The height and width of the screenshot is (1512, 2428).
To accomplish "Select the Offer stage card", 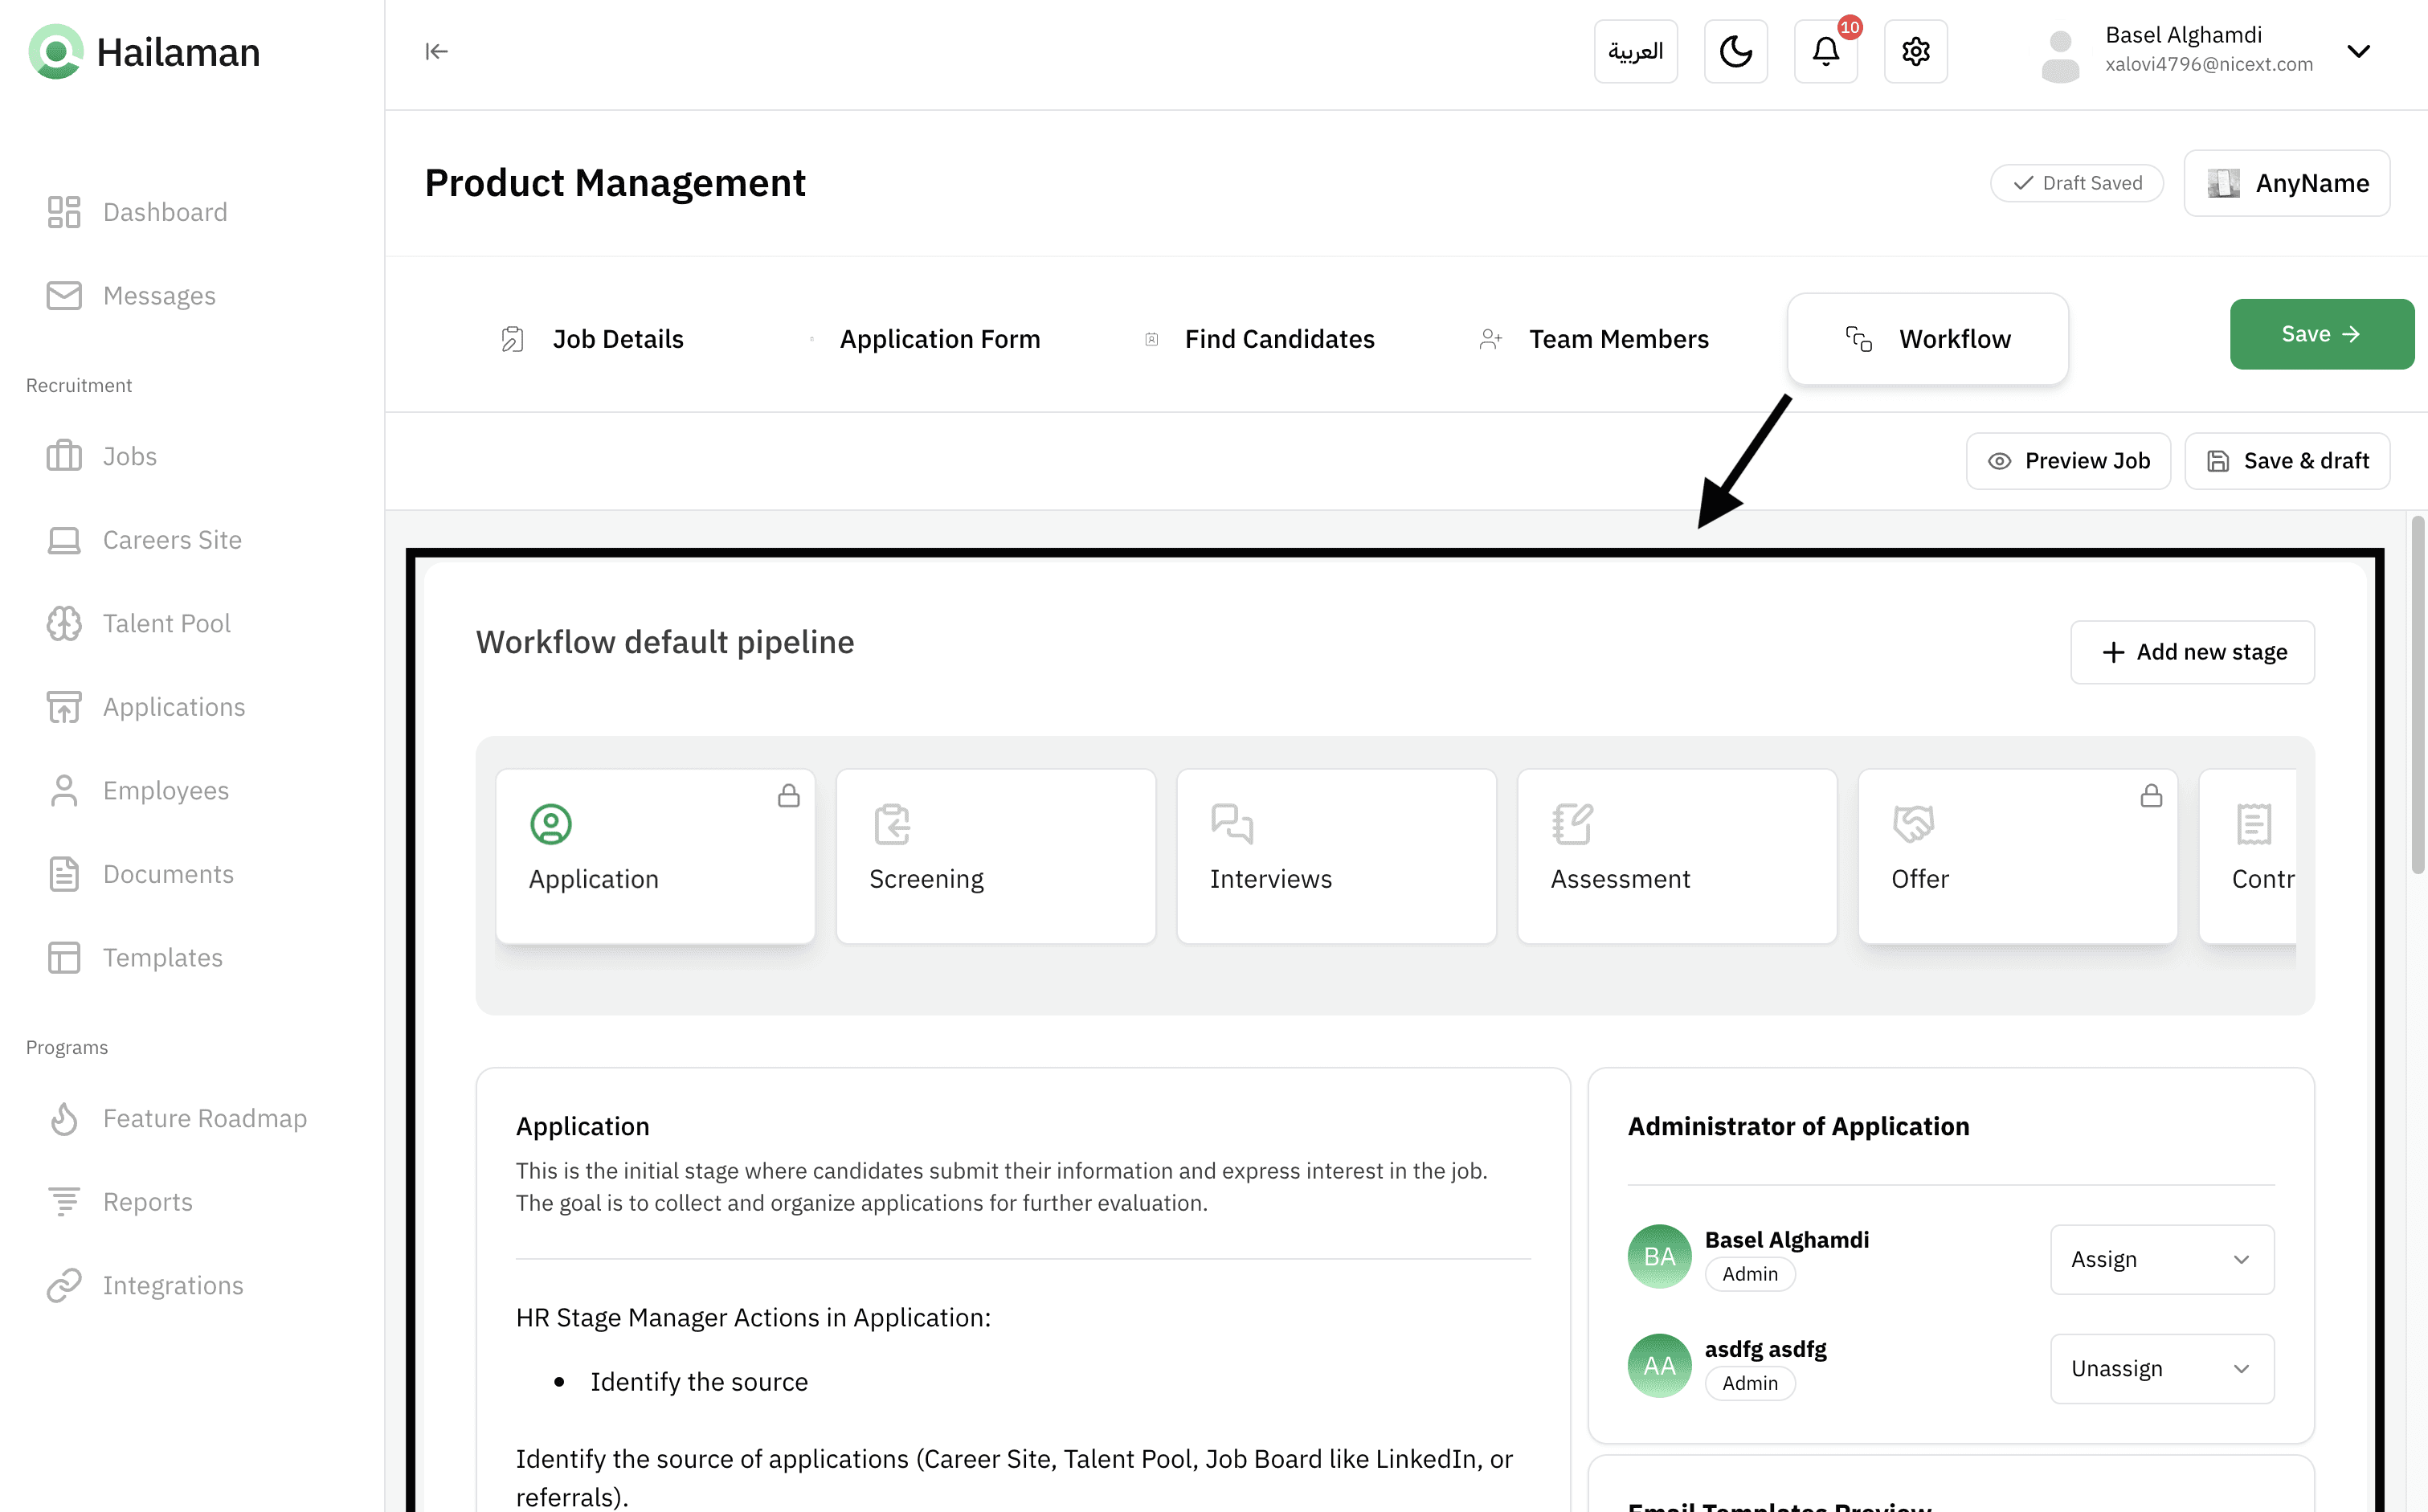I will (2017, 855).
